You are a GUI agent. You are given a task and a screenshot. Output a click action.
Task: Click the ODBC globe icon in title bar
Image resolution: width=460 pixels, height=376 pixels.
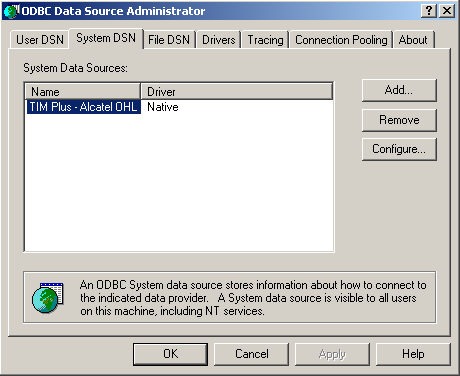click(12, 11)
